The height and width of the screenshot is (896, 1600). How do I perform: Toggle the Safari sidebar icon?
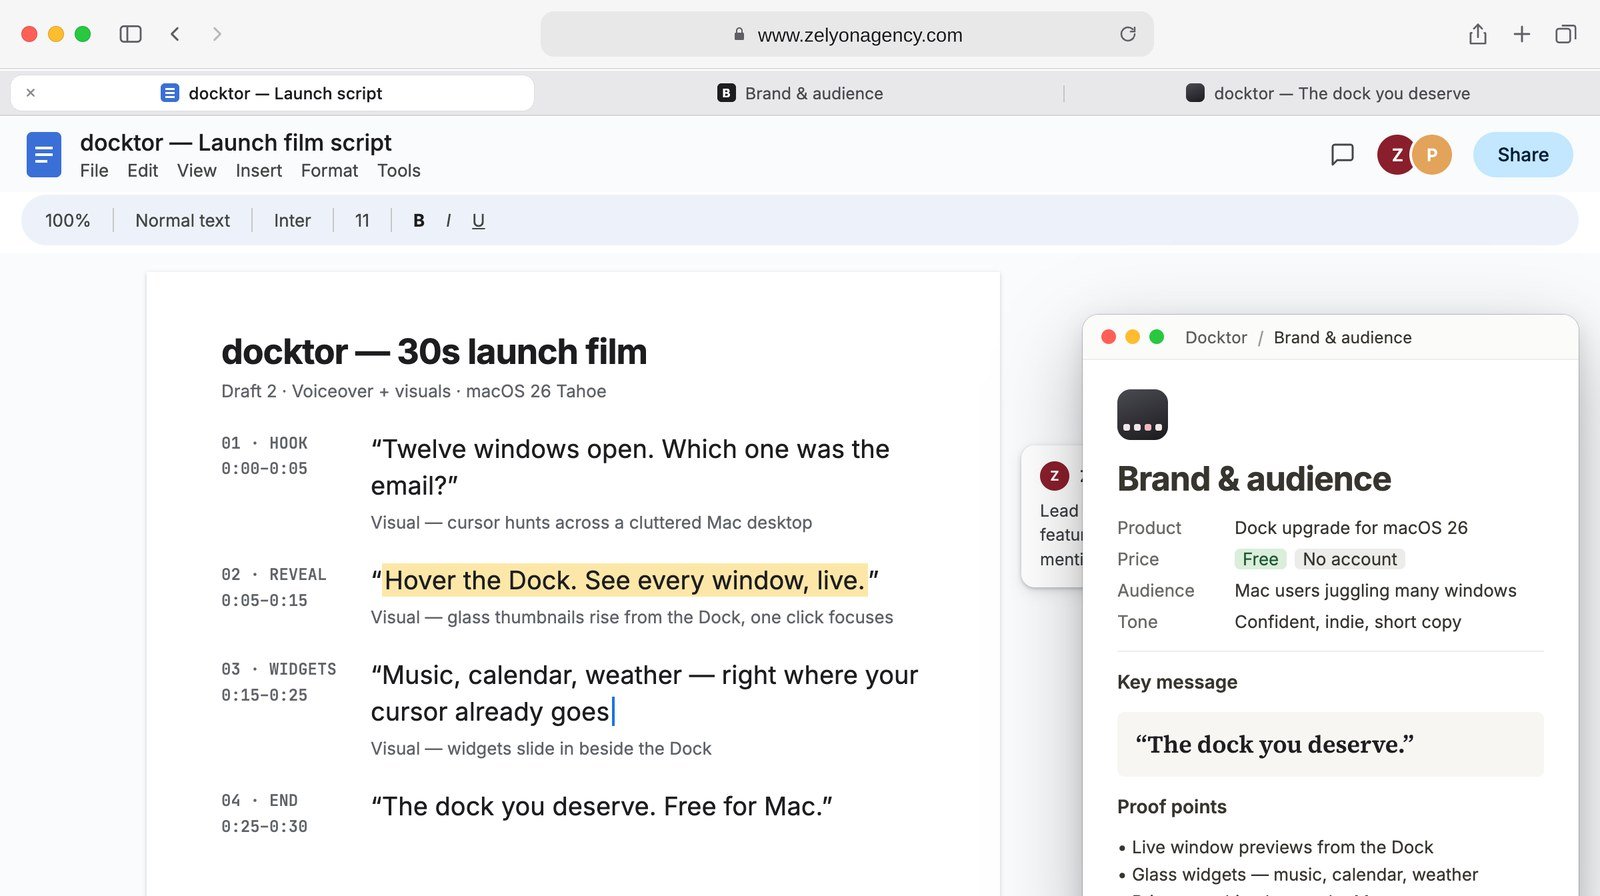coord(130,34)
